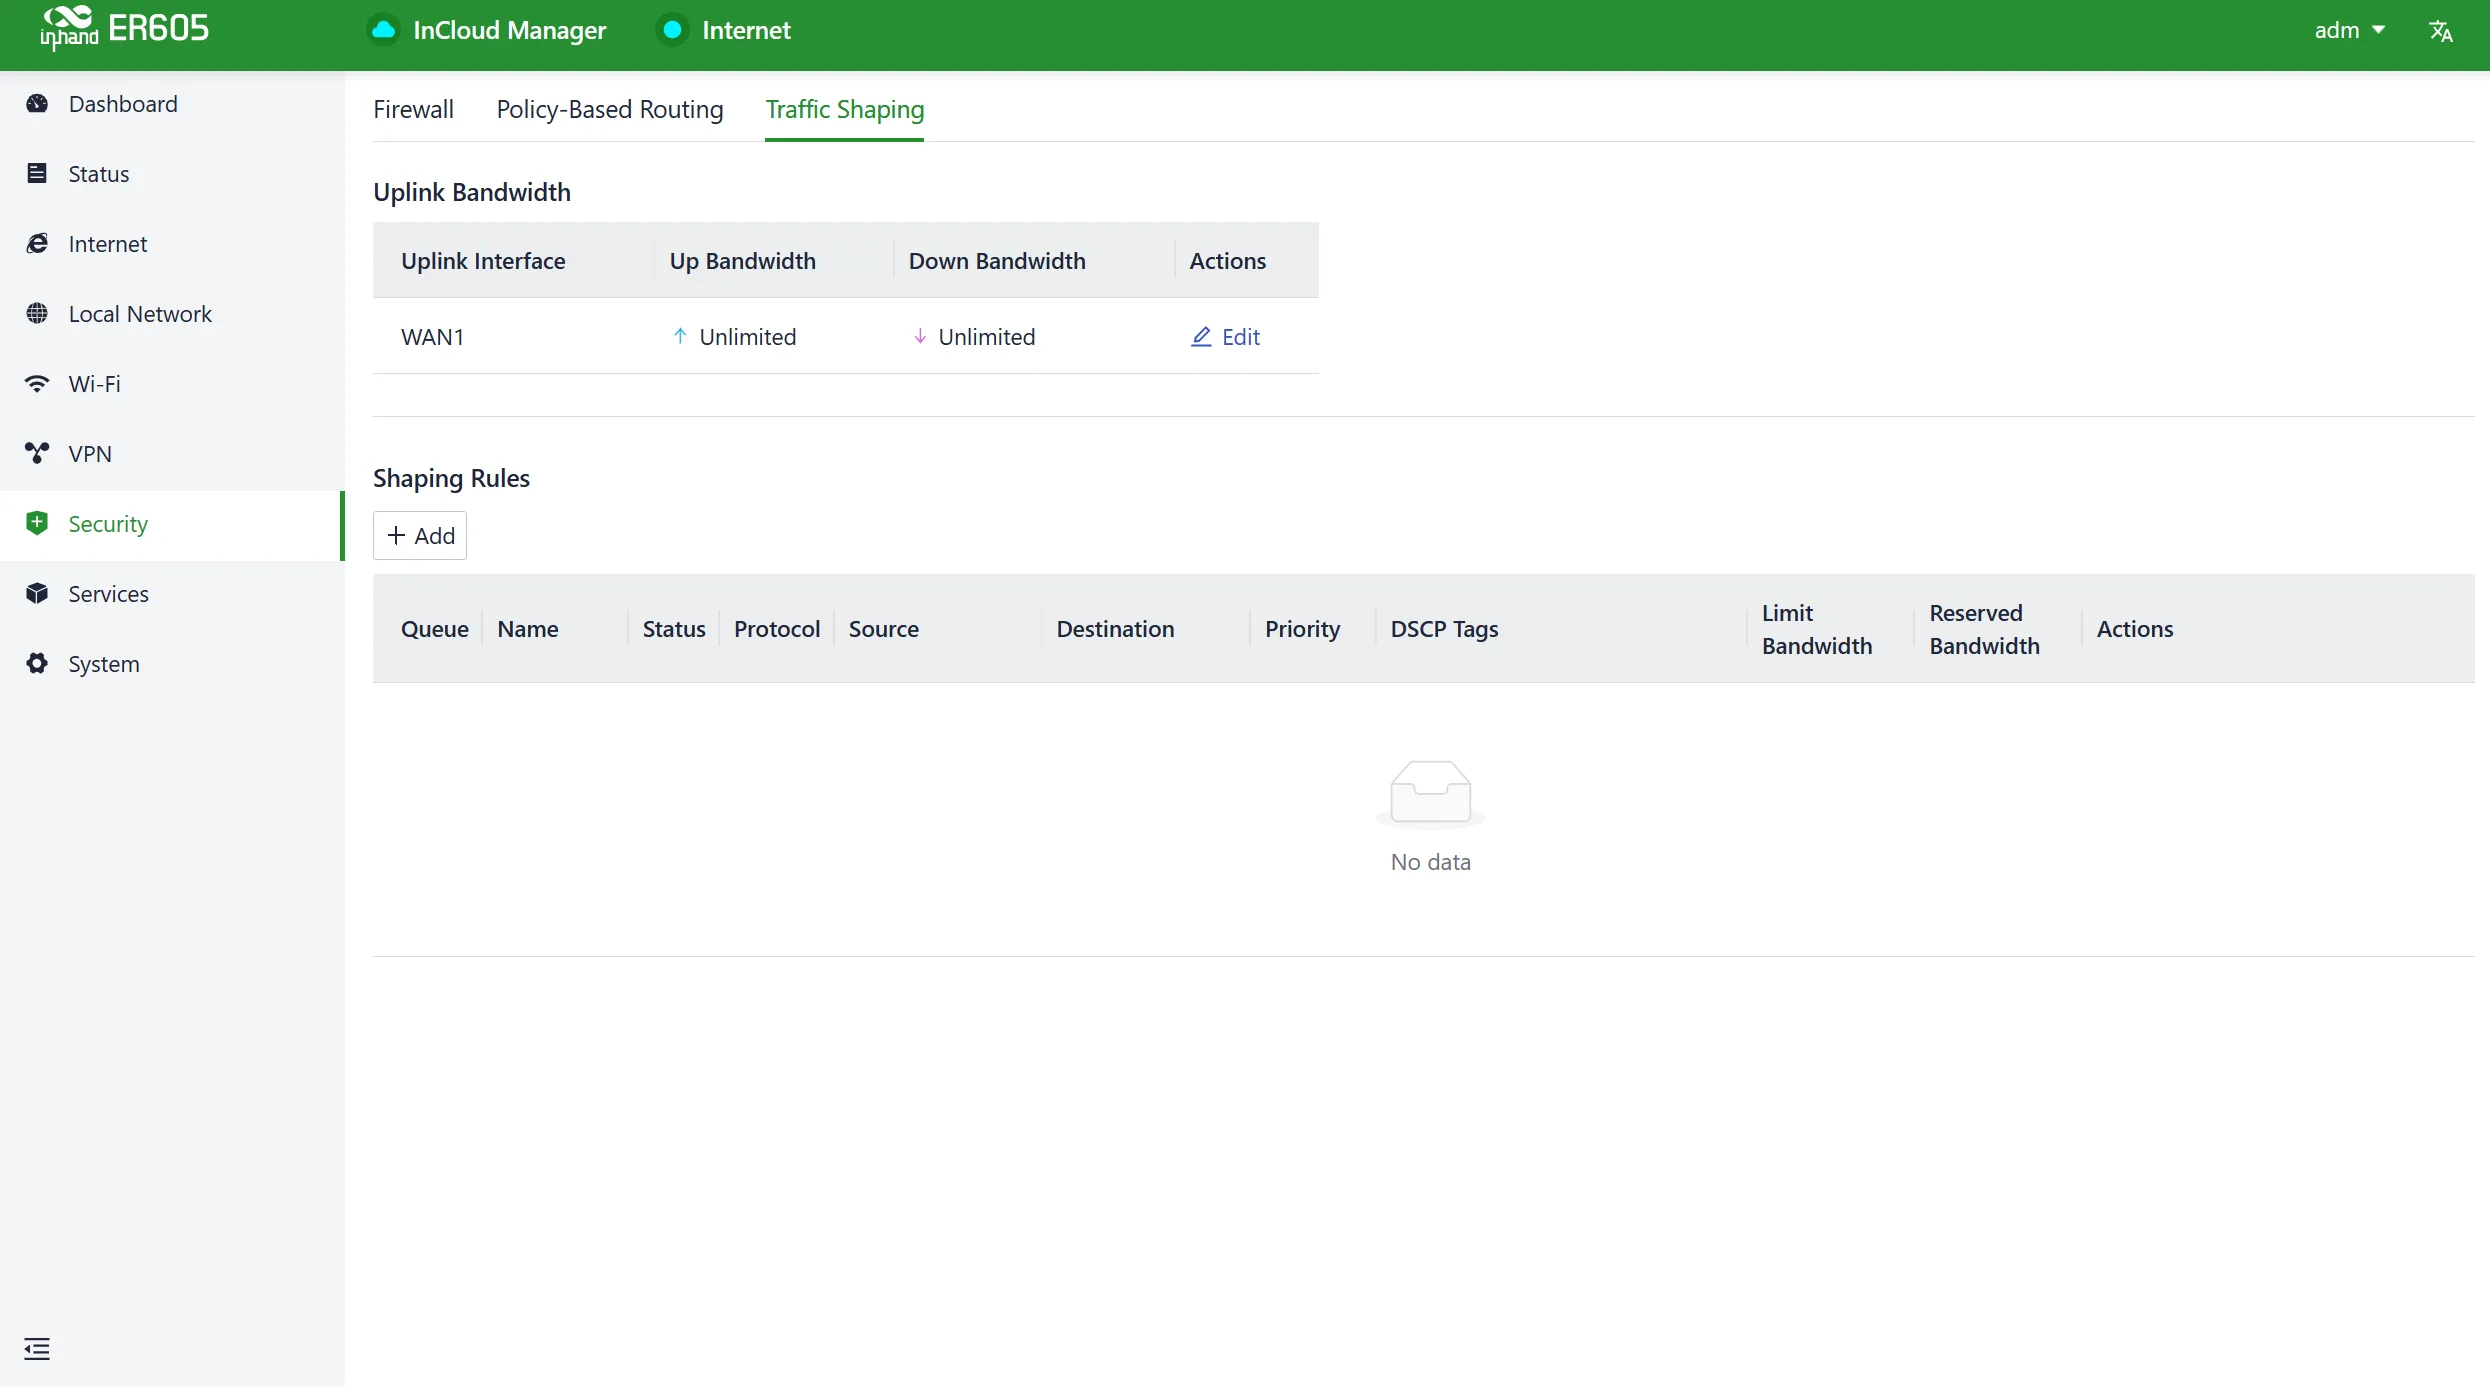Click the down arrow icon beside Unlimited
This screenshot has height=1389, width=2490.
point(920,336)
